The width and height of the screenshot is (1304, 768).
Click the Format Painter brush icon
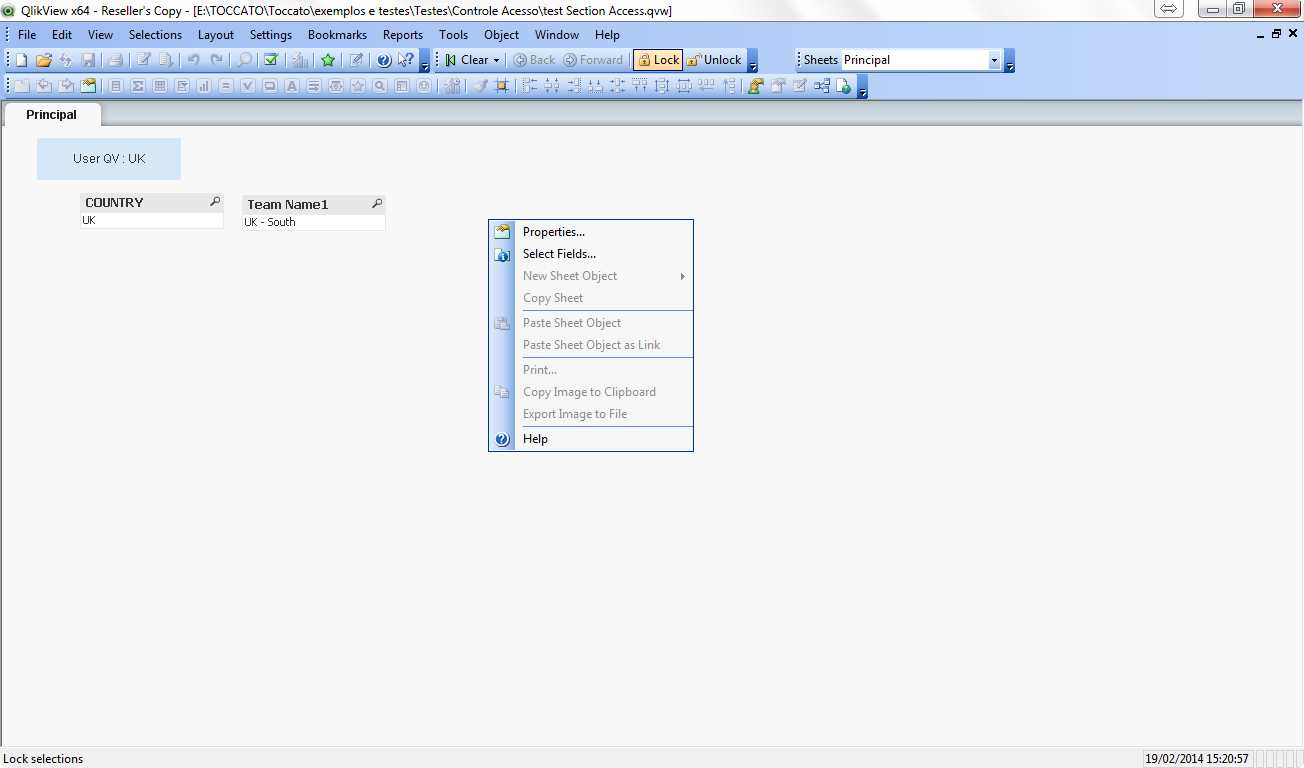481,86
